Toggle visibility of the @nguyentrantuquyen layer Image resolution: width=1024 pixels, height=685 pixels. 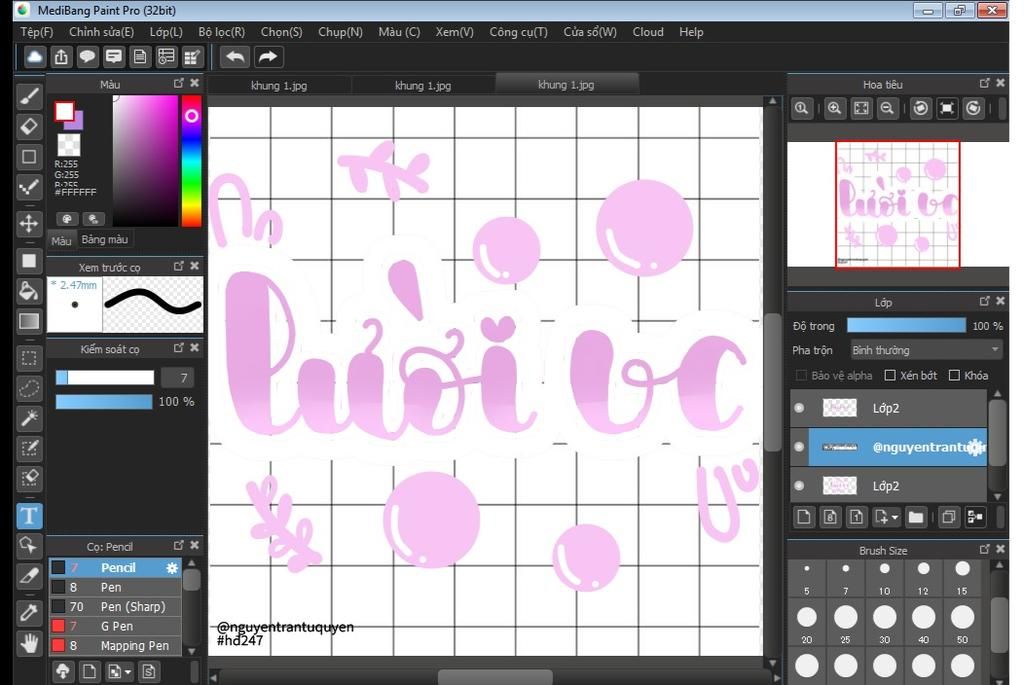coord(799,447)
